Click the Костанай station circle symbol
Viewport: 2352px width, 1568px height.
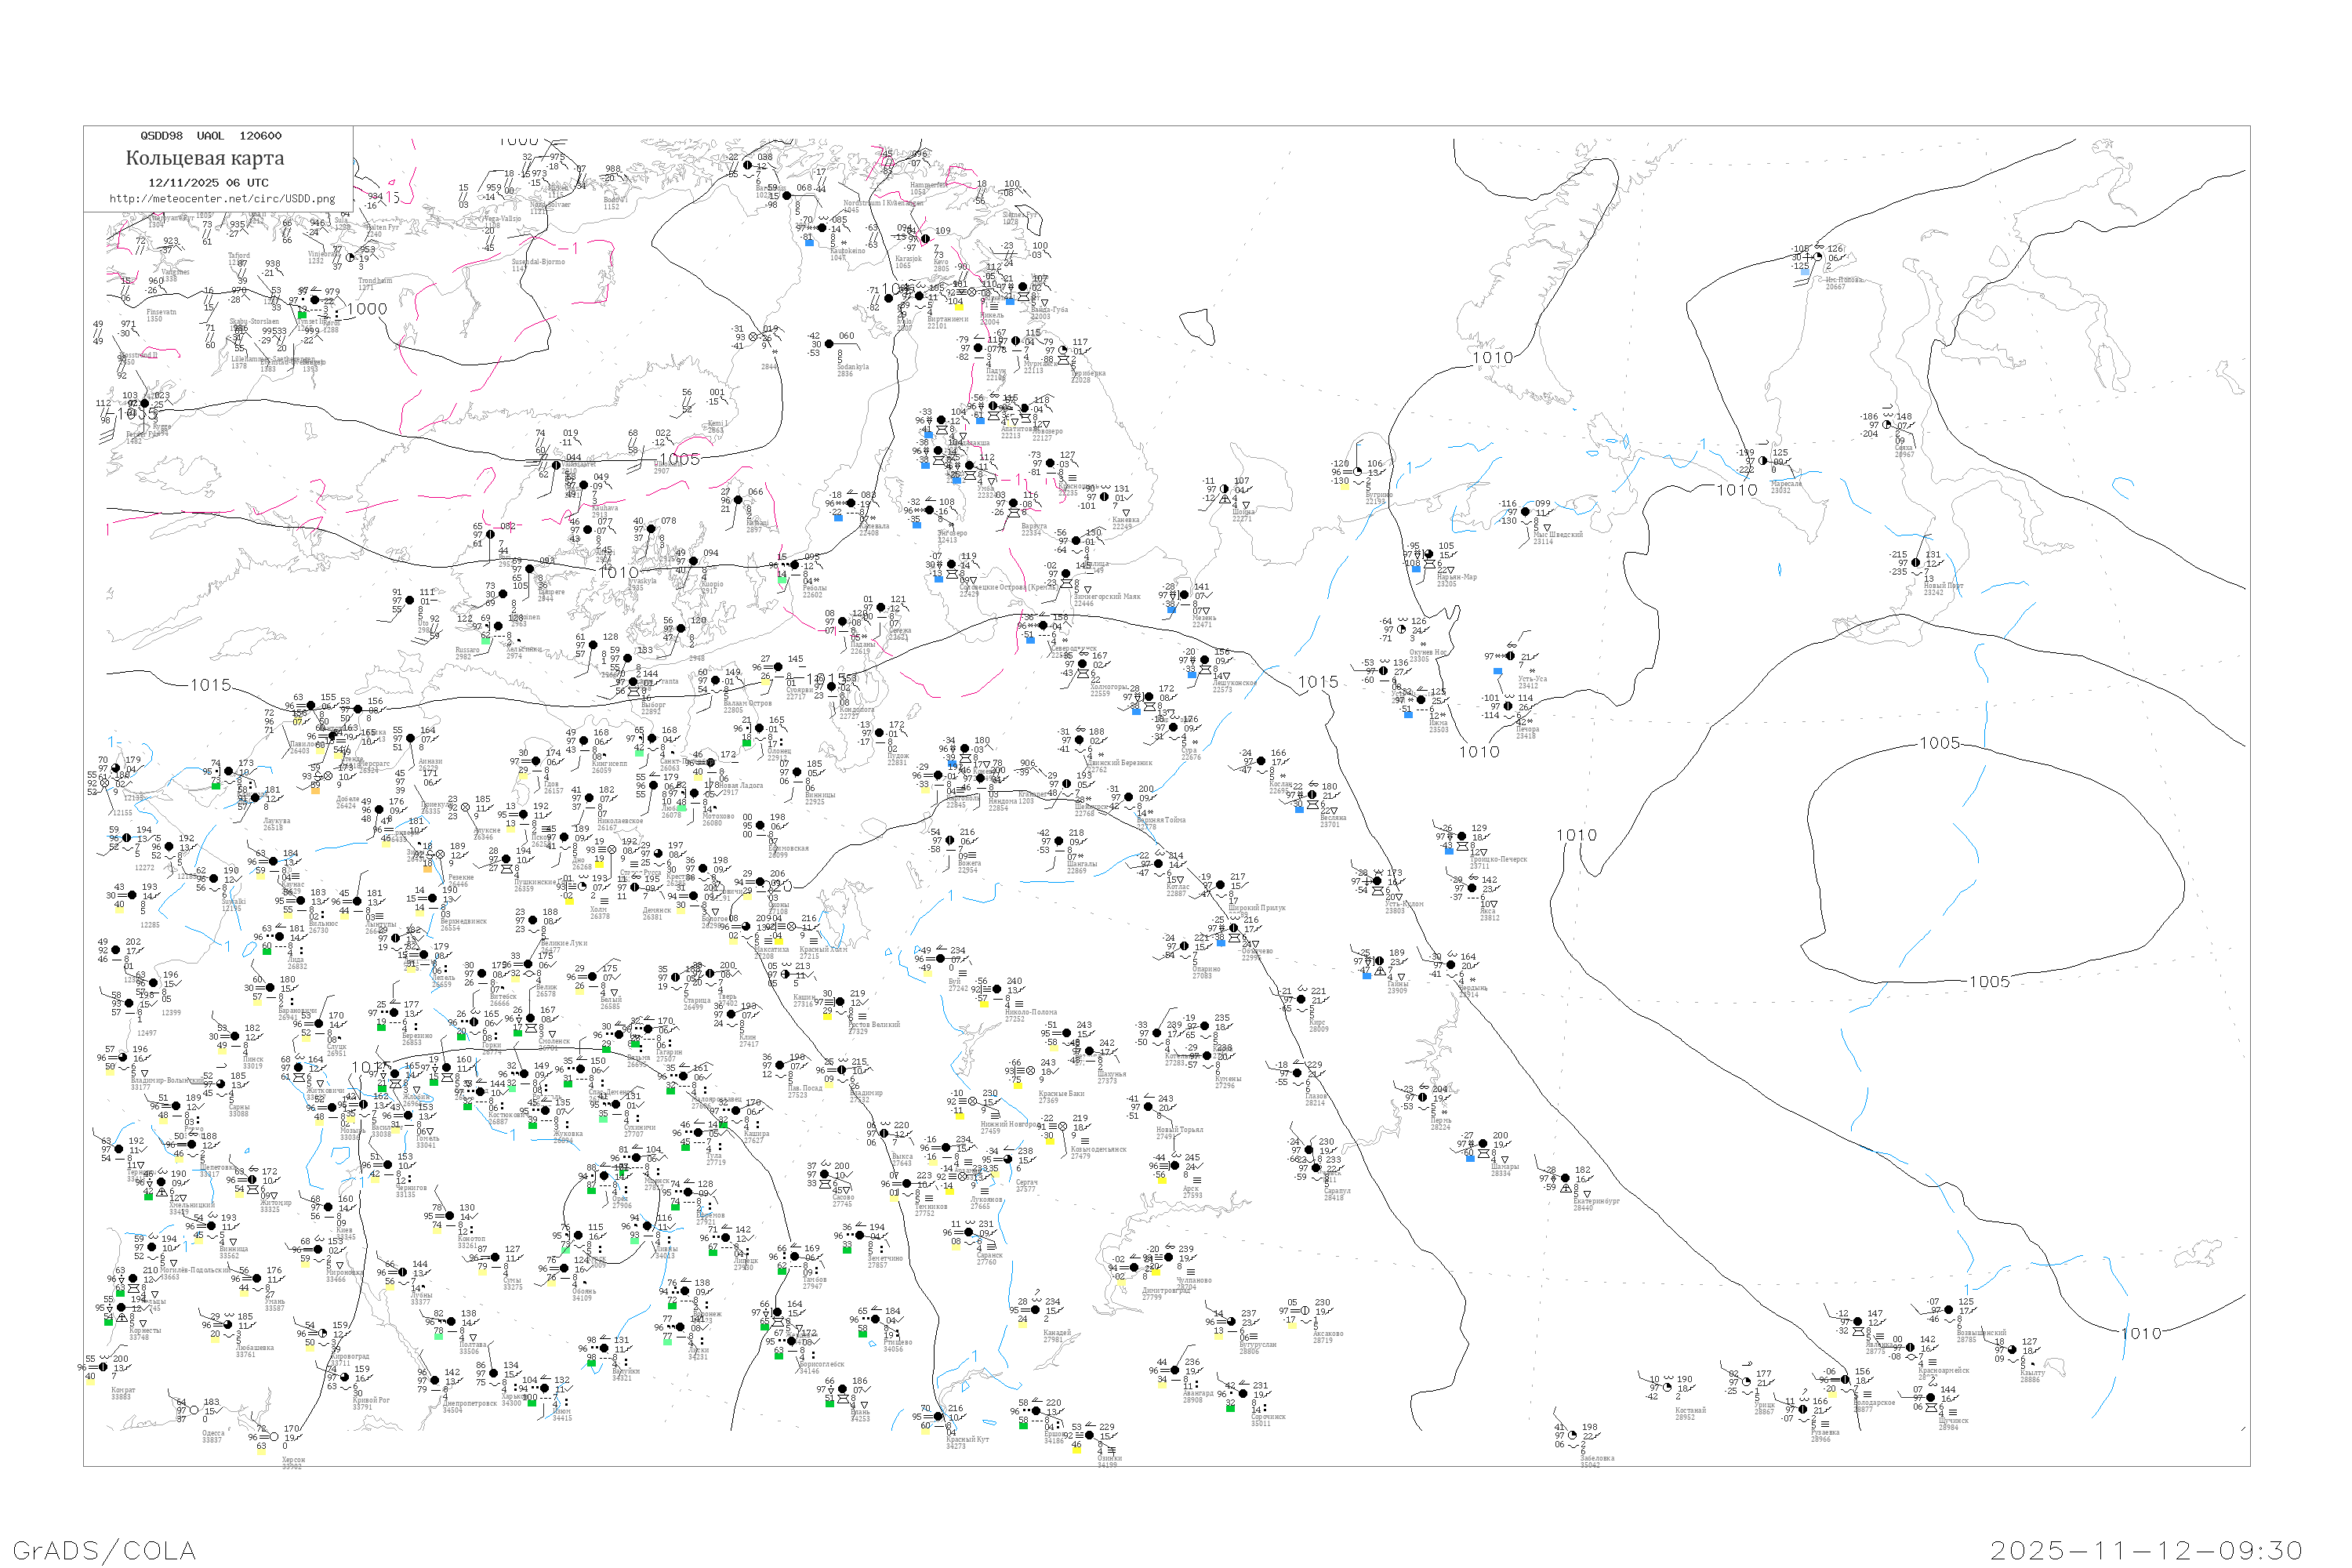pos(1668,1387)
